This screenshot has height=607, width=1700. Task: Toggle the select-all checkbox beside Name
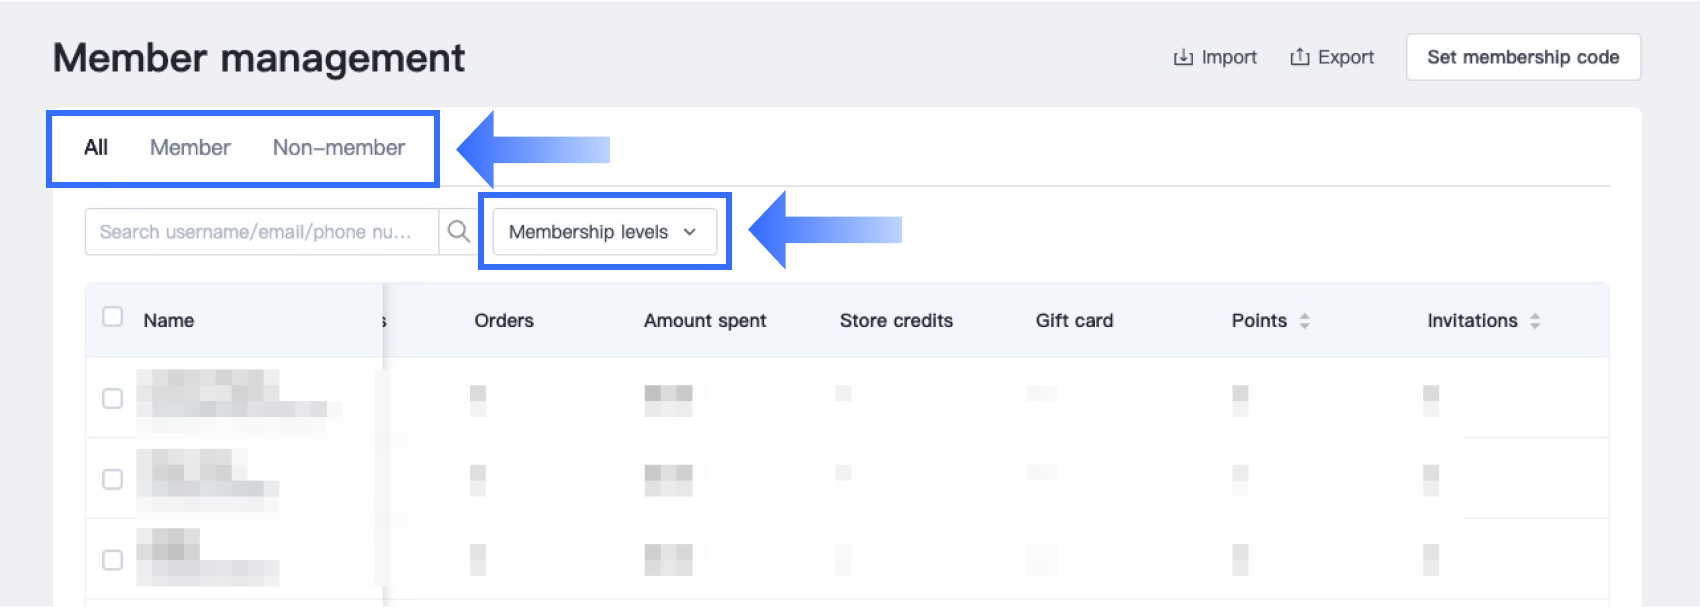[x=113, y=317]
